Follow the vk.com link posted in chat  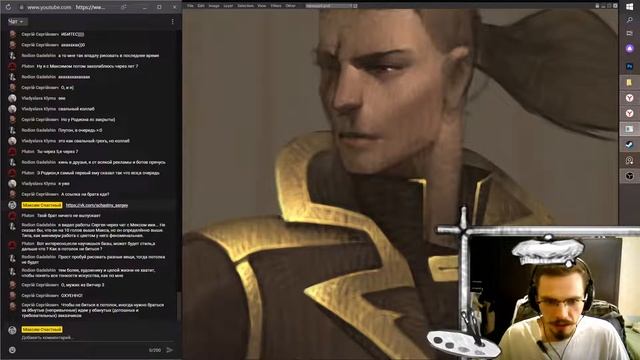point(97,205)
